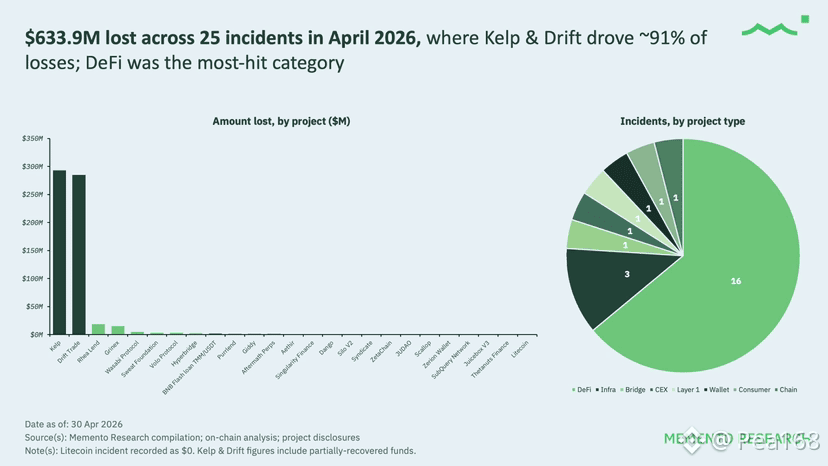
Task: Click the Singularity Finance x-axis label
Action: point(295,360)
